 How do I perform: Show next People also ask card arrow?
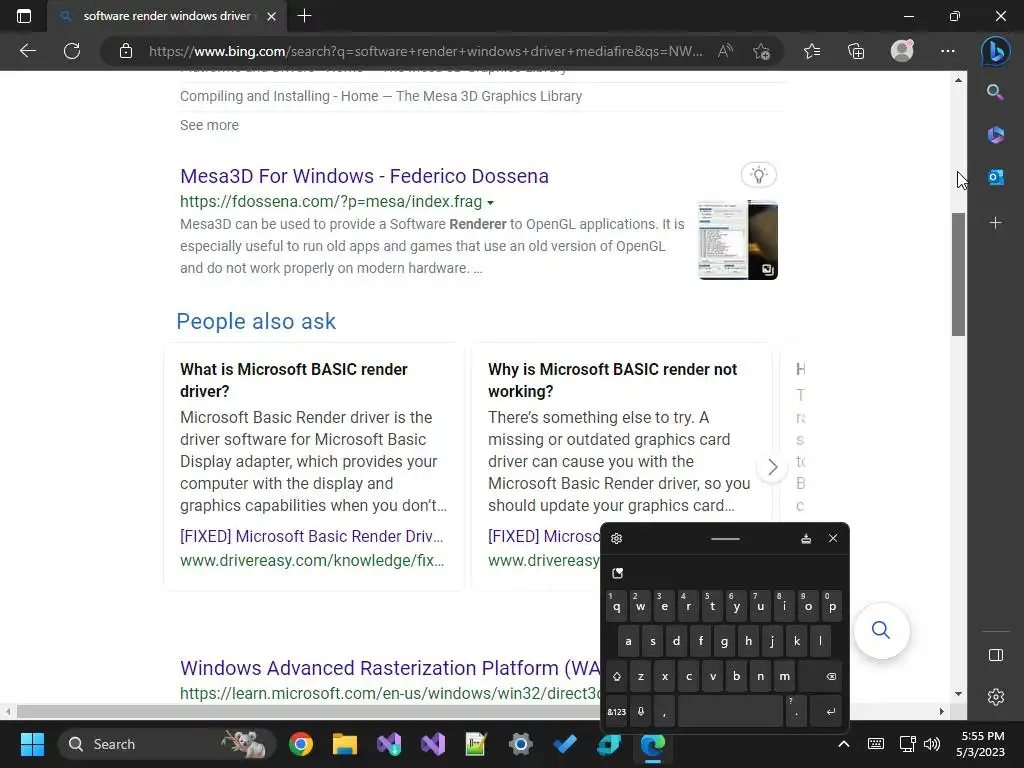pos(773,467)
